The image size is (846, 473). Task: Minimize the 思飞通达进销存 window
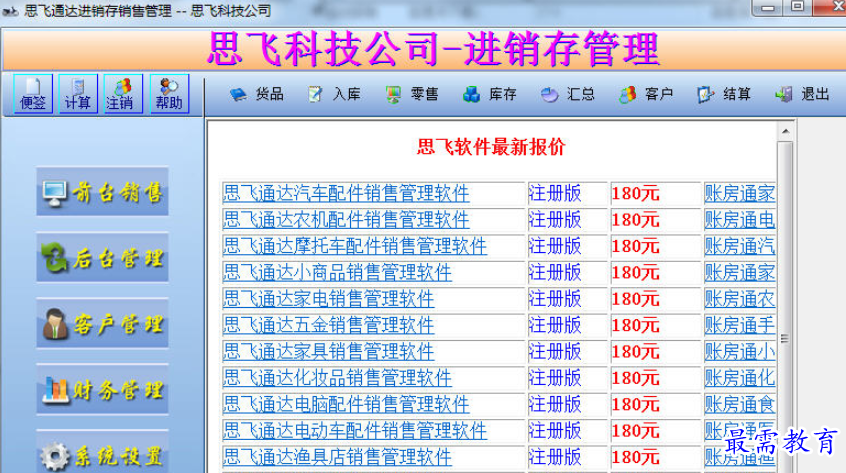click(x=769, y=8)
